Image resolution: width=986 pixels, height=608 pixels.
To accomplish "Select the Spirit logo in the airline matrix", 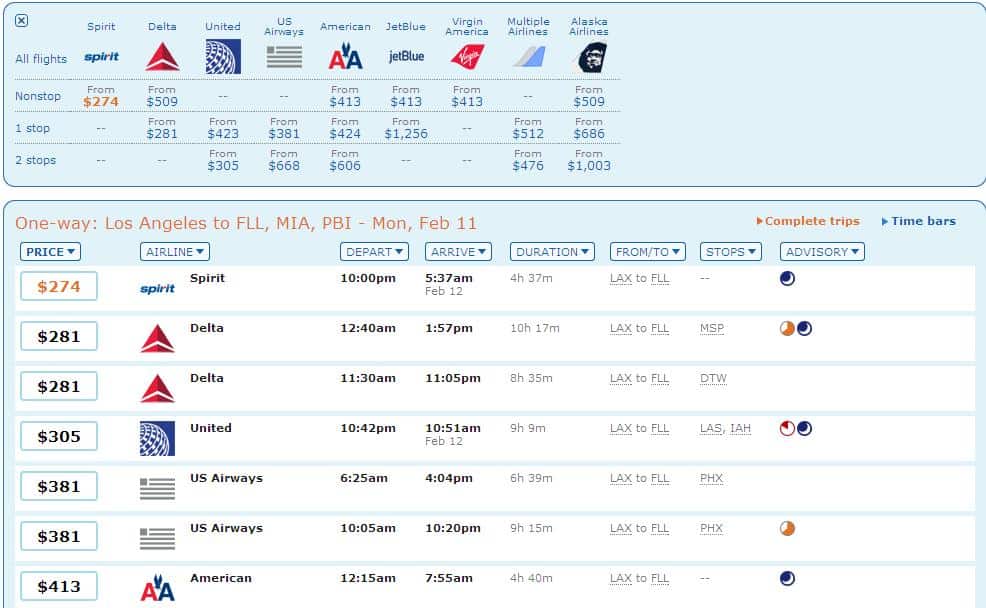I will 101,57.
